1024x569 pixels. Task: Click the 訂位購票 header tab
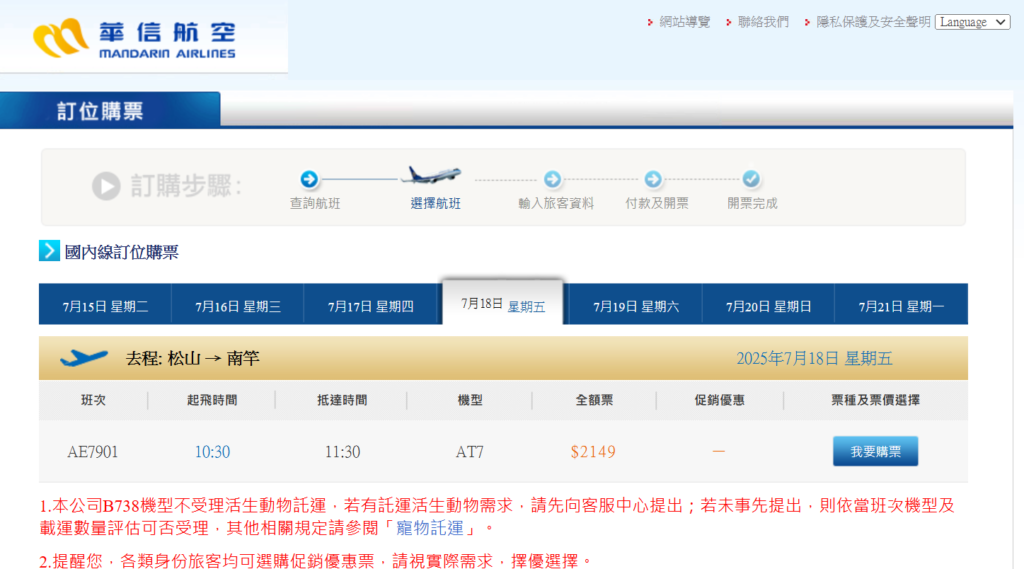110,110
